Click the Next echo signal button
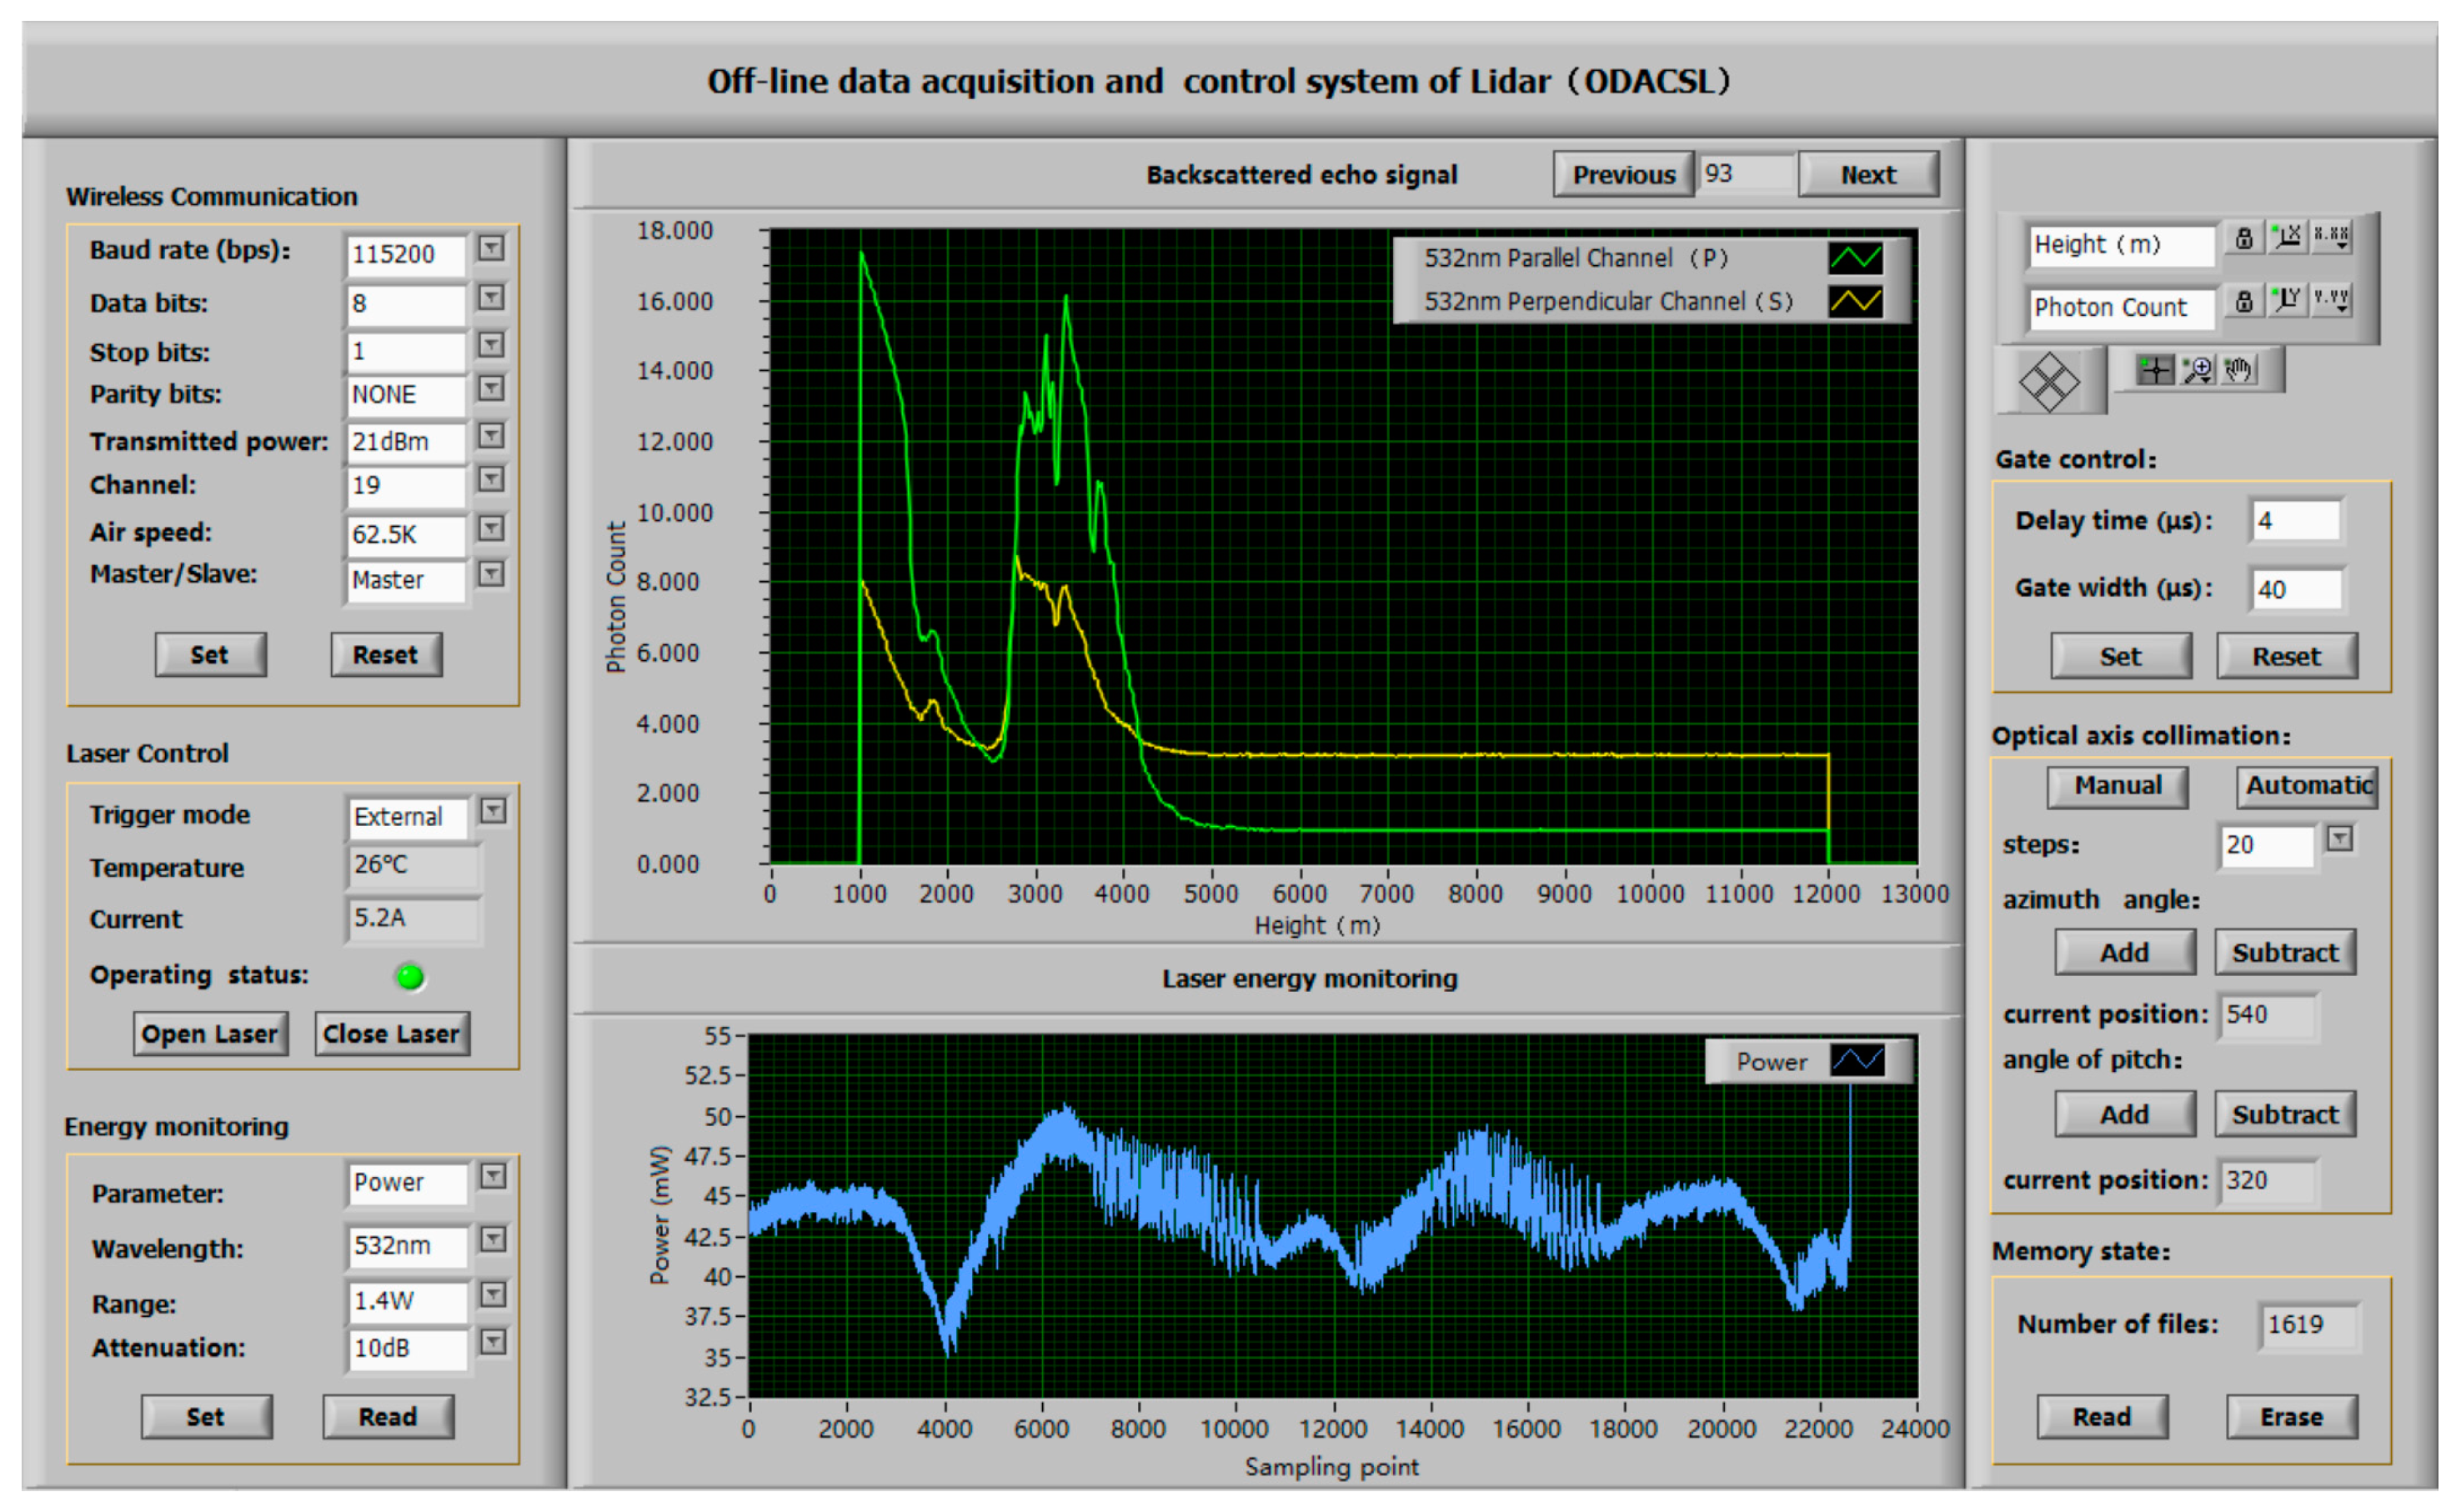This screenshot has width=2456, height=1512. point(1868,175)
